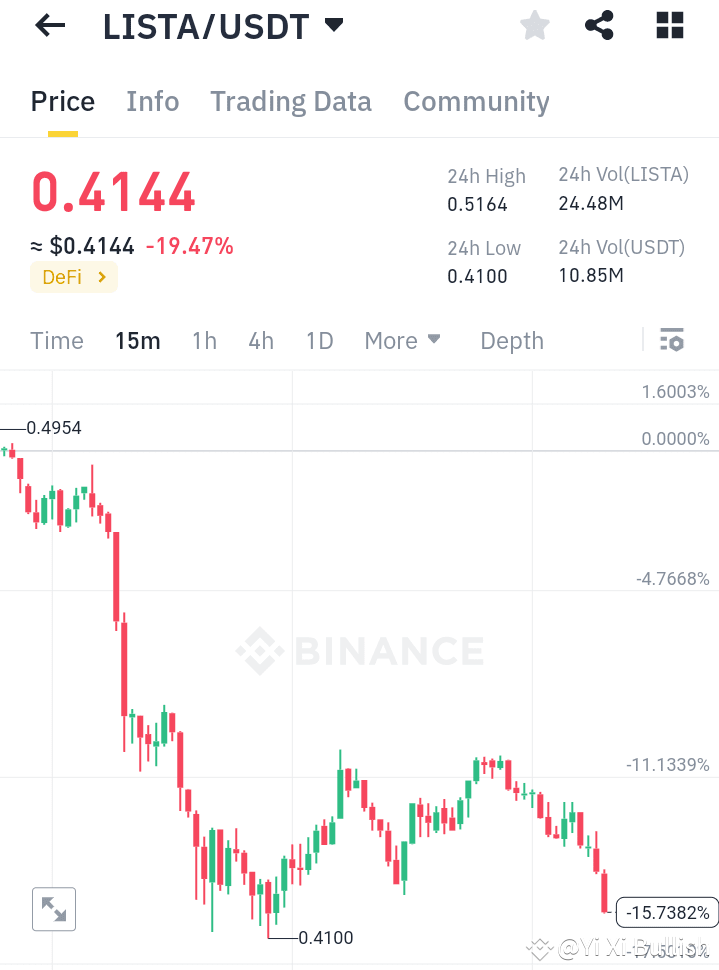Tap the watermark icon beside @Yi Xi
Image resolution: width=719 pixels, height=970 pixels.
point(541,948)
